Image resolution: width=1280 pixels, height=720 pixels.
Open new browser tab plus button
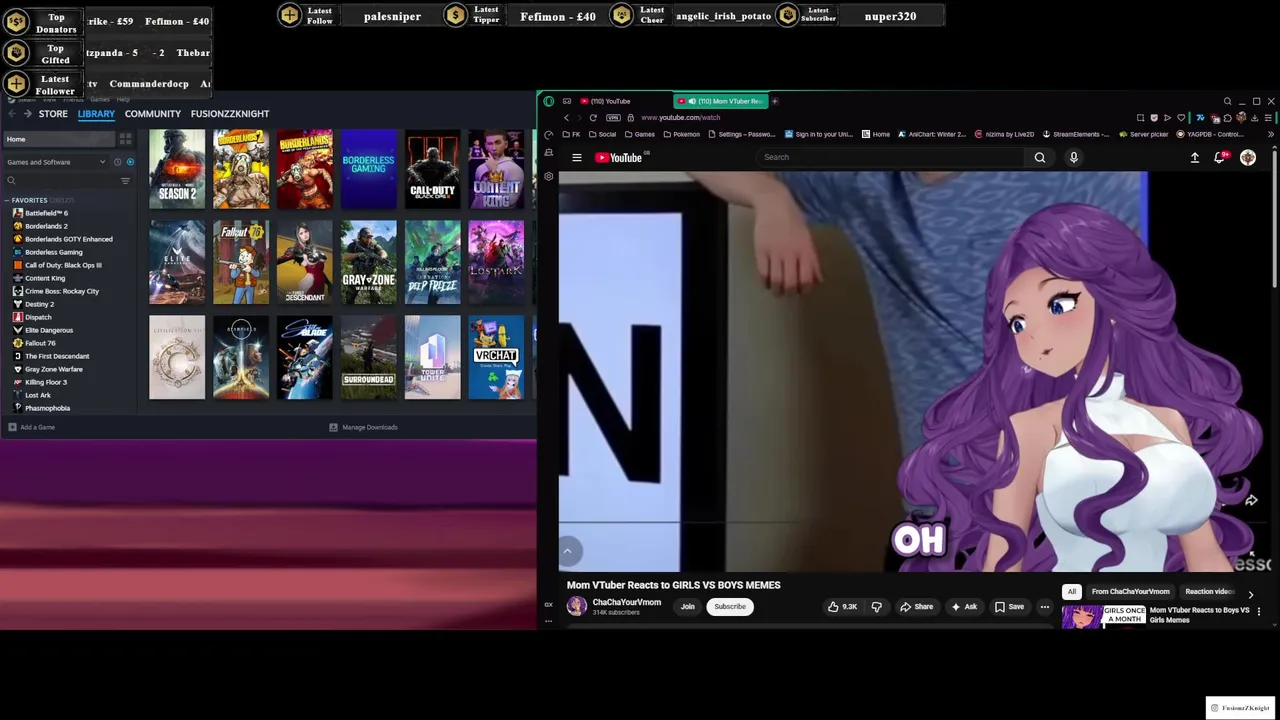774,101
